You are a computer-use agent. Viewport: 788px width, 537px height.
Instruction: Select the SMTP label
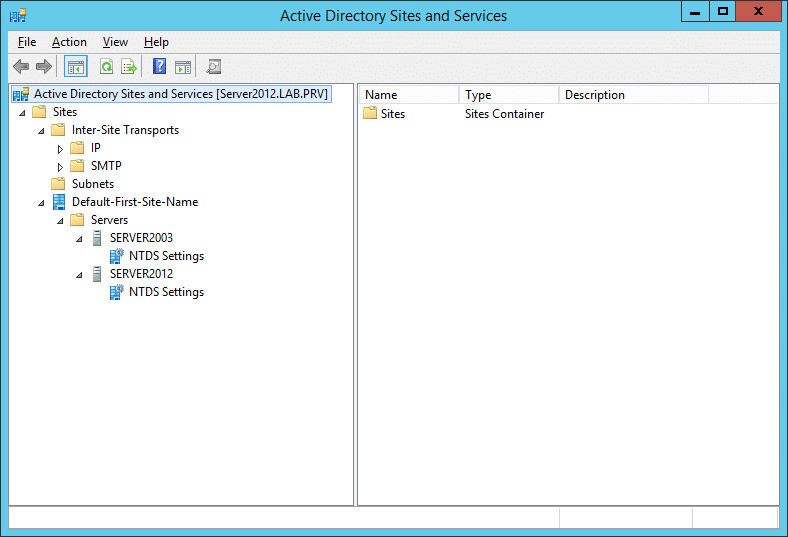click(106, 166)
